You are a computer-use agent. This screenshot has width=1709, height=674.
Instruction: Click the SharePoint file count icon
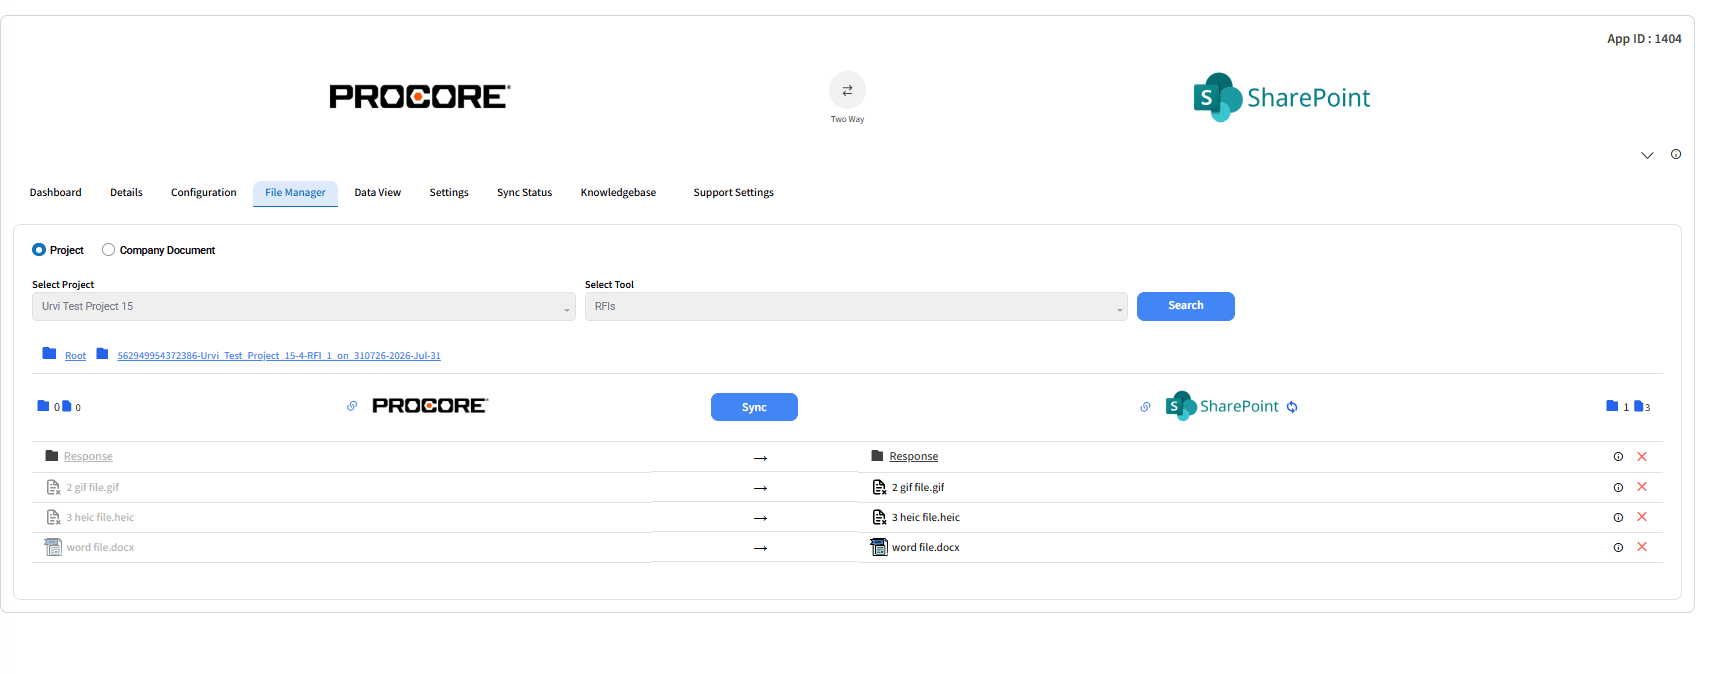click(1639, 406)
